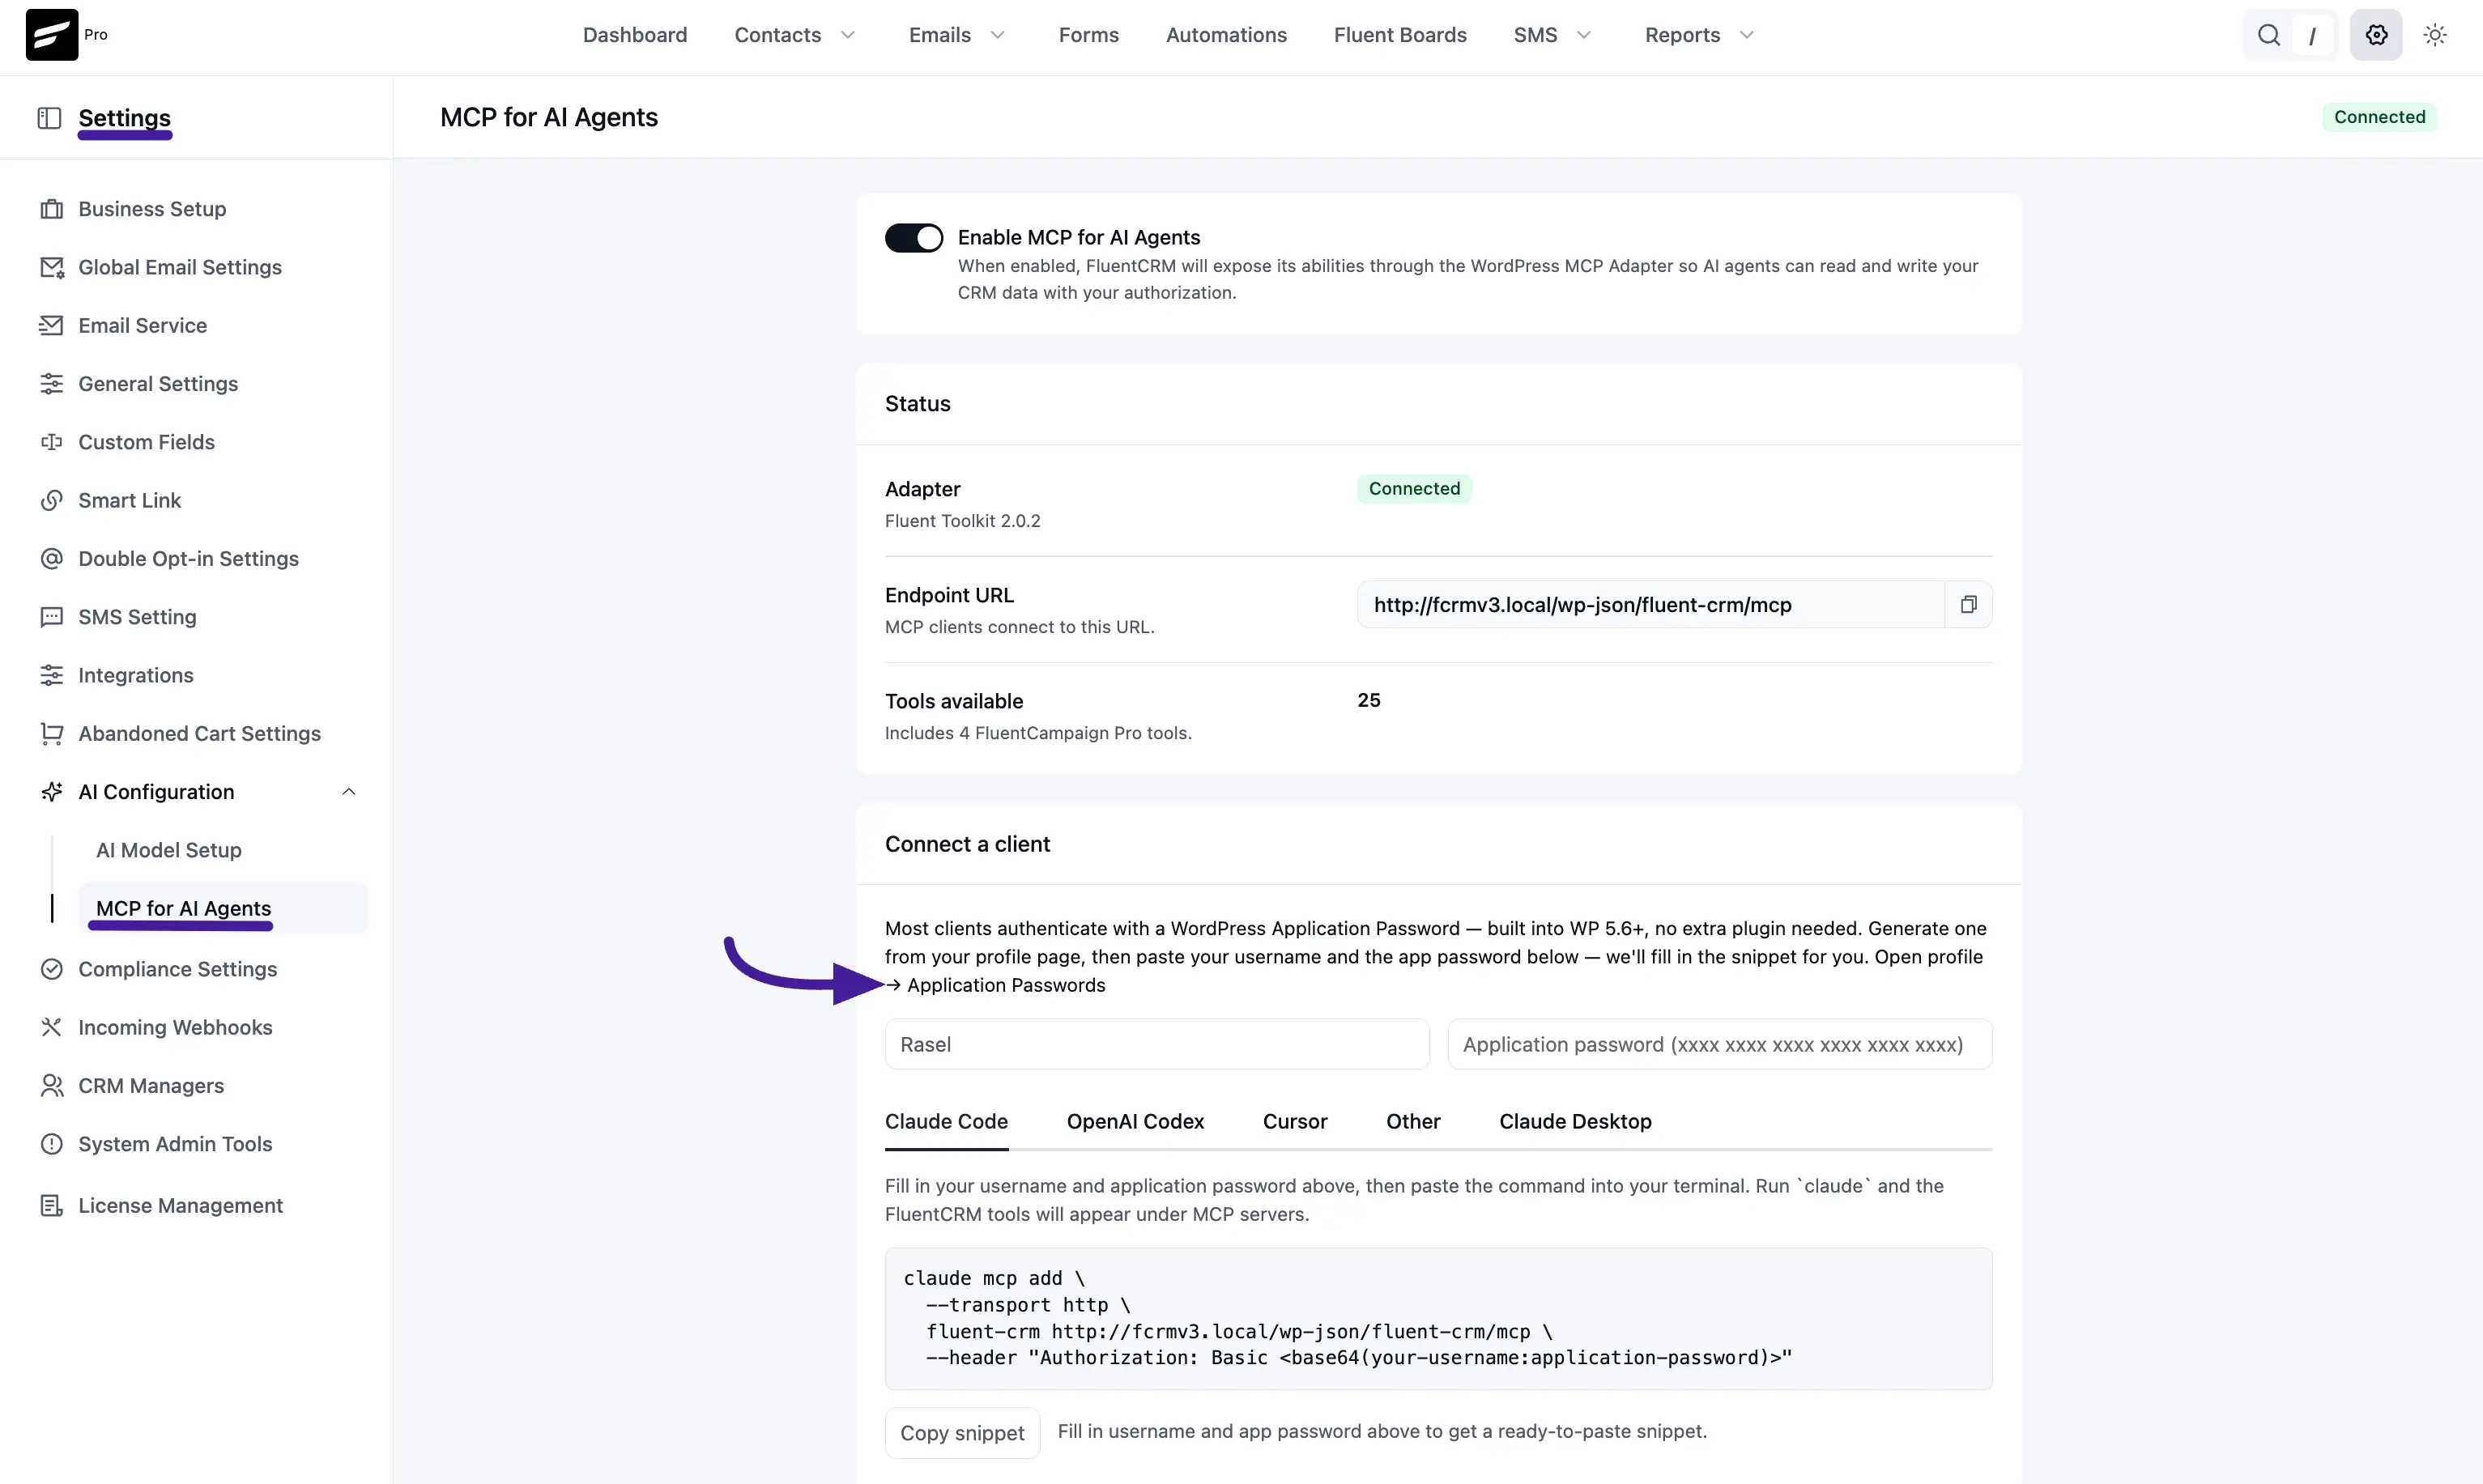Click the Compliance Settings checkmark icon

coord(52,969)
